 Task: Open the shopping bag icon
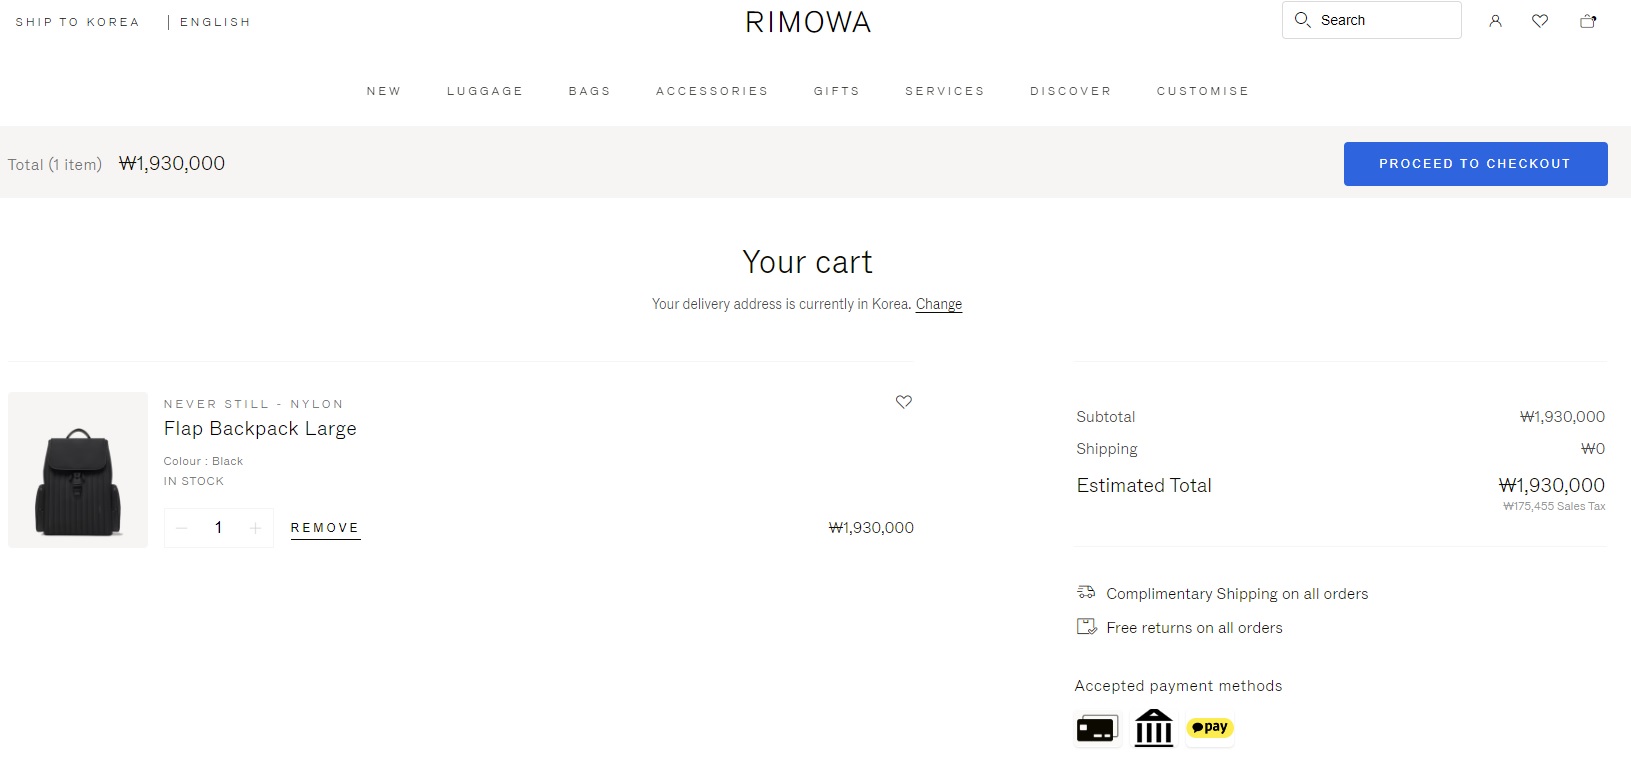tap(1587, 21)
